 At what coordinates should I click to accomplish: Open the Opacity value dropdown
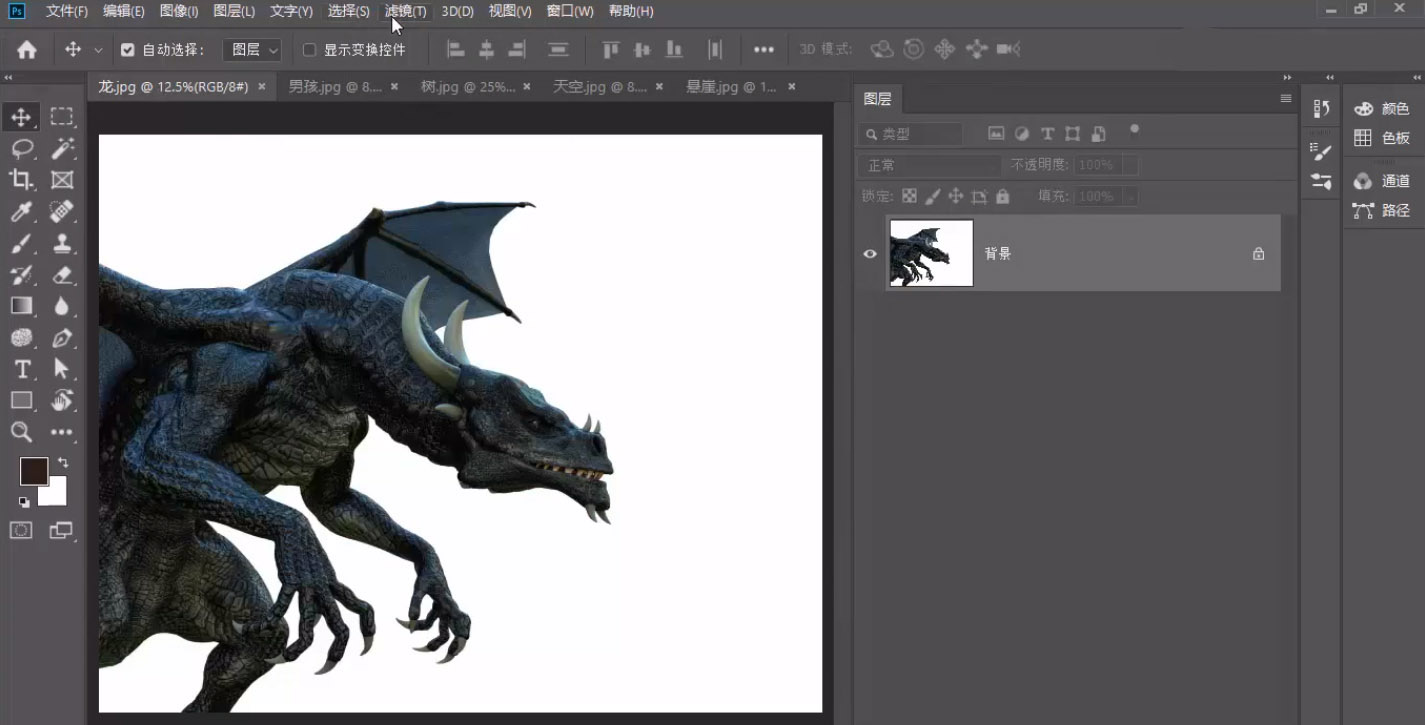(x=1130, y=165)
